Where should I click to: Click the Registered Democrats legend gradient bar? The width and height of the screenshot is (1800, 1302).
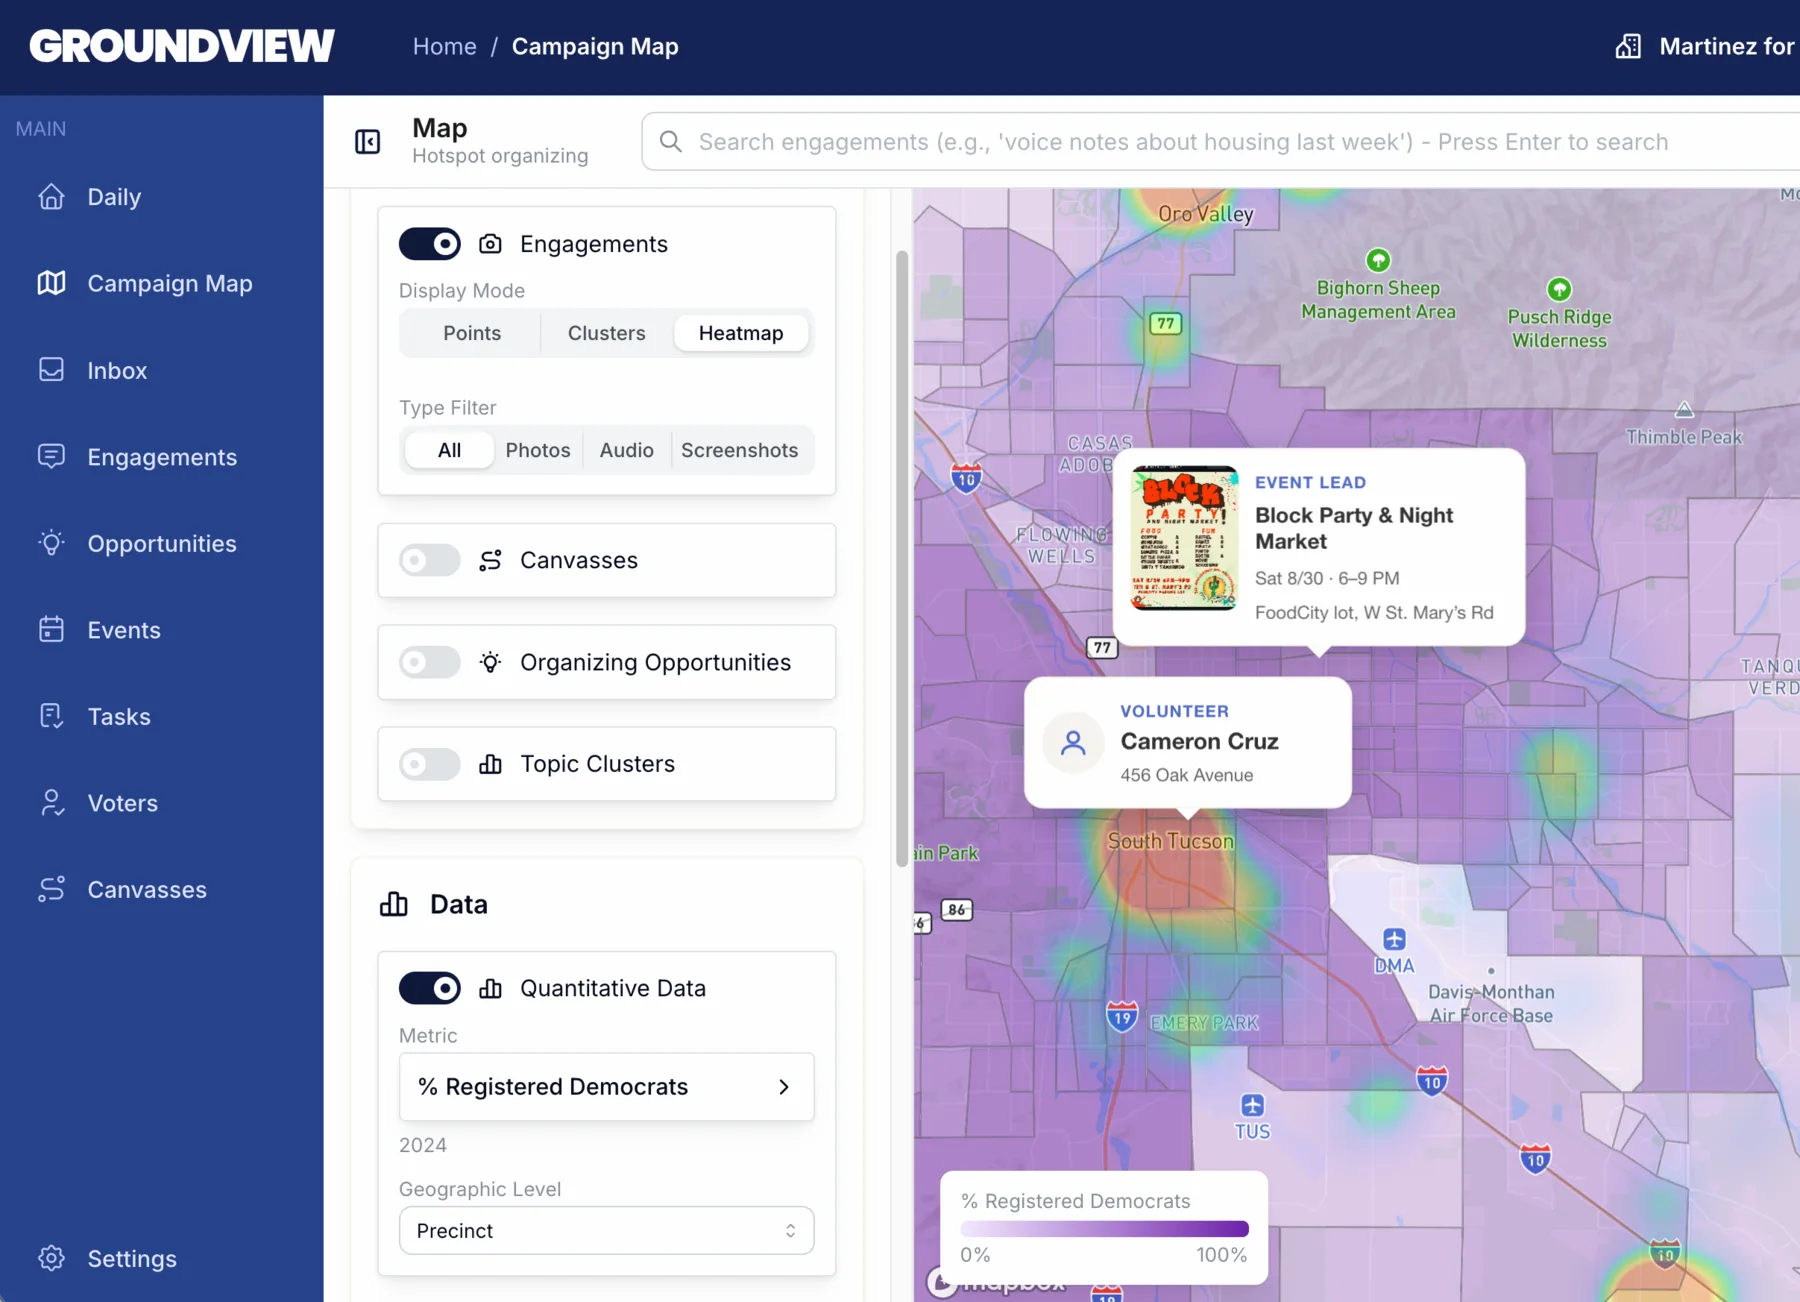point(1104,1228)
